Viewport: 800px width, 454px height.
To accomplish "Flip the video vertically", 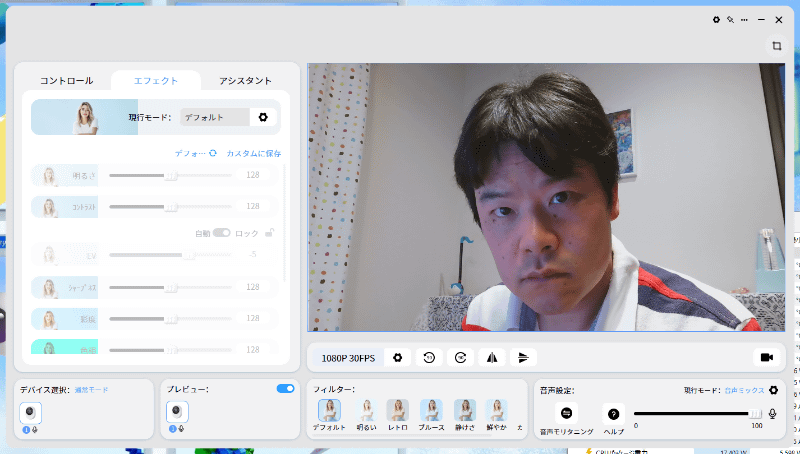I will pos(523,358).
